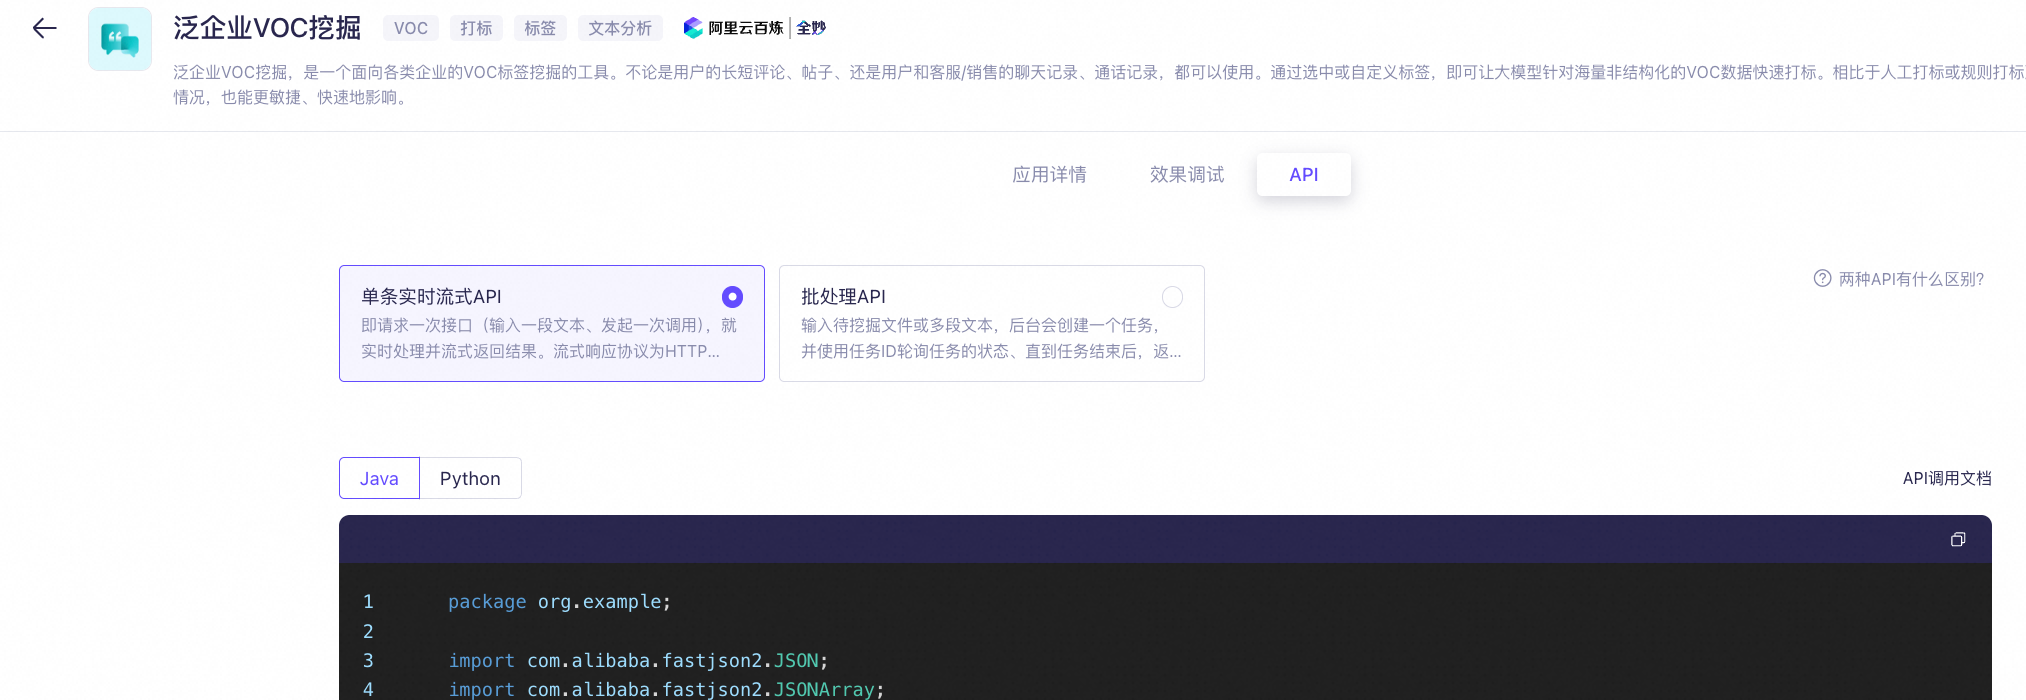2026x700 pixels.
Task: Click the 阿里云百炼 logo icon
Action: 693,28
